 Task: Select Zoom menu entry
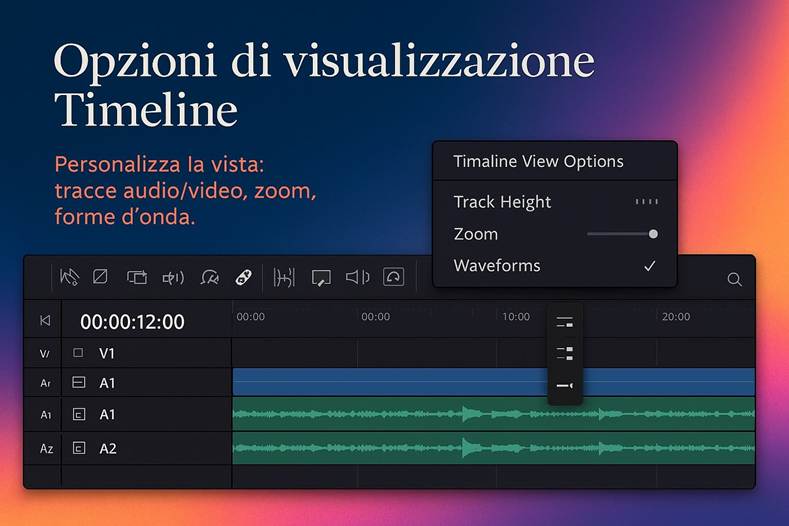click(555, 234)
